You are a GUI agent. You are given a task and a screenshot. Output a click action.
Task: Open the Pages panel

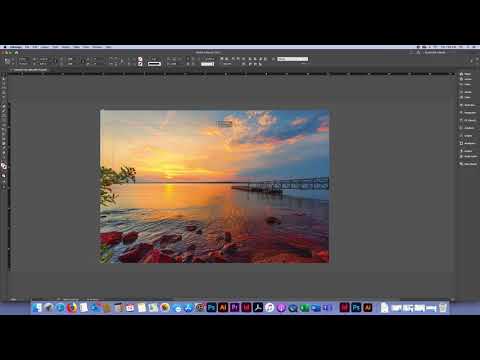pyautogui.click(x=466, y=74)
